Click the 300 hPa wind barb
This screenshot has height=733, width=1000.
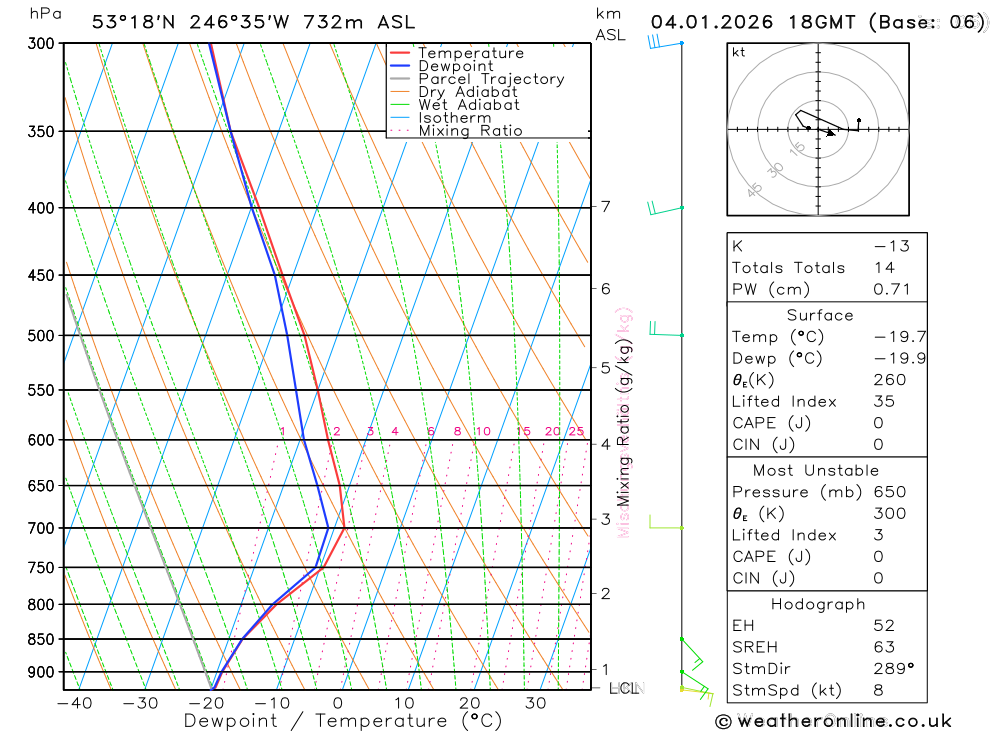665,42
